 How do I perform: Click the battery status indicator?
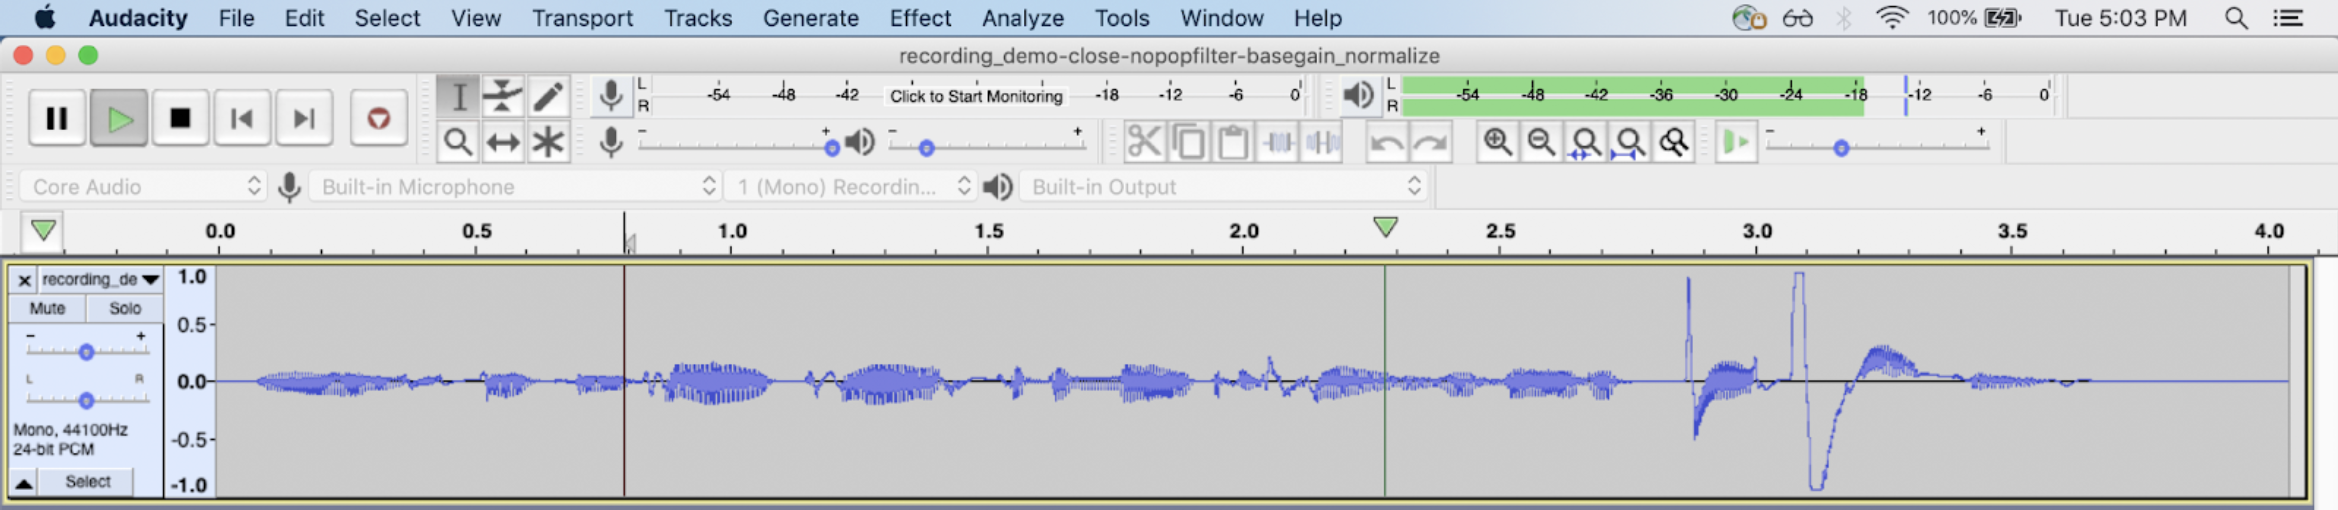point(2004,18)
